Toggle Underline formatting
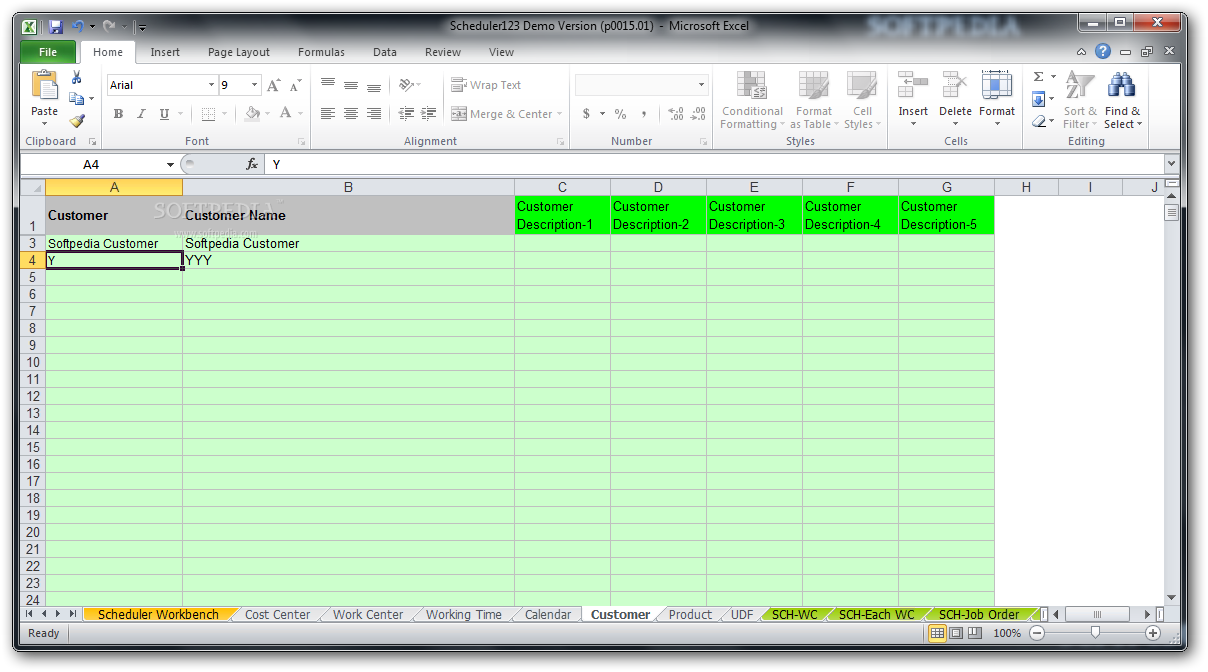This screenshot has width=1208, height=672. point(164,114)
